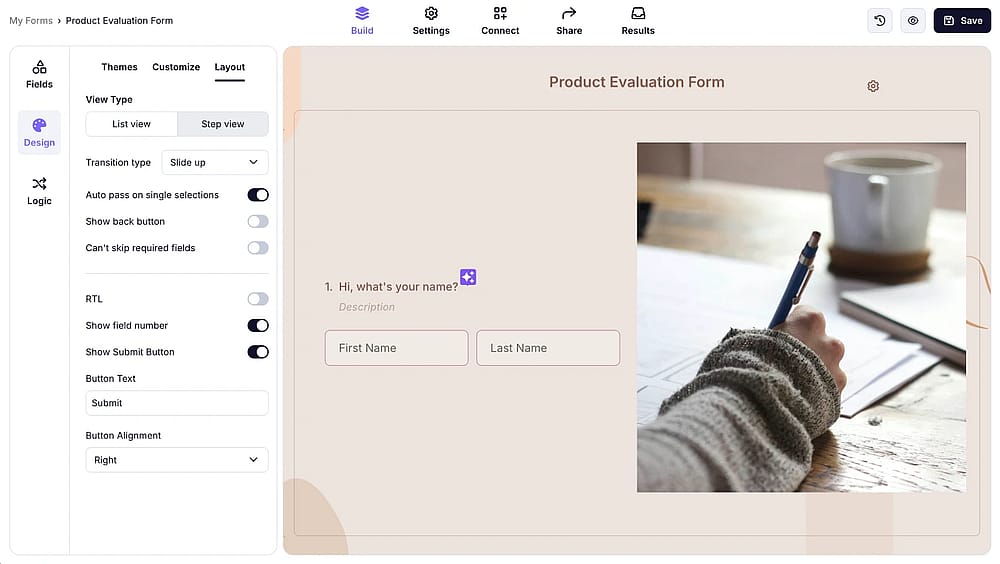Open the Design palette sidebar panel
1000x564 pixels.
[x=40, y=133]
